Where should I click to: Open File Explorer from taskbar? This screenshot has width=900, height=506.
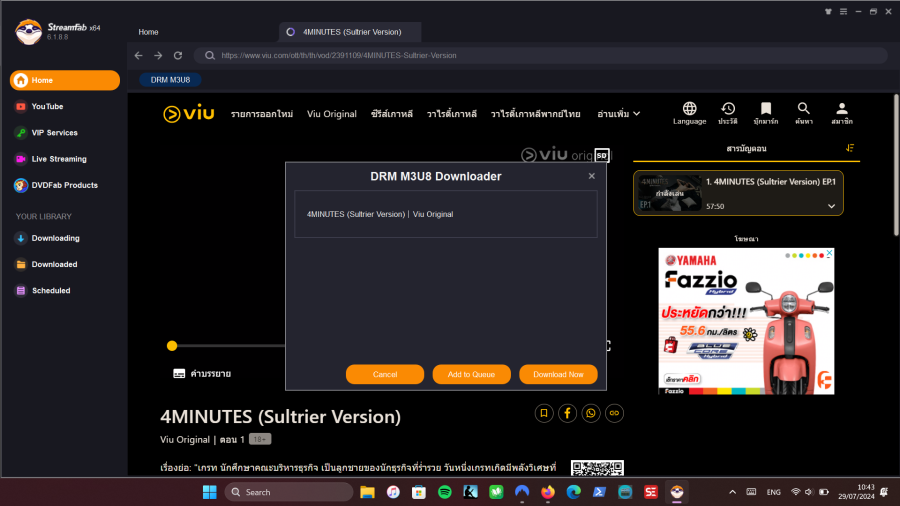(x=367, y=492)
